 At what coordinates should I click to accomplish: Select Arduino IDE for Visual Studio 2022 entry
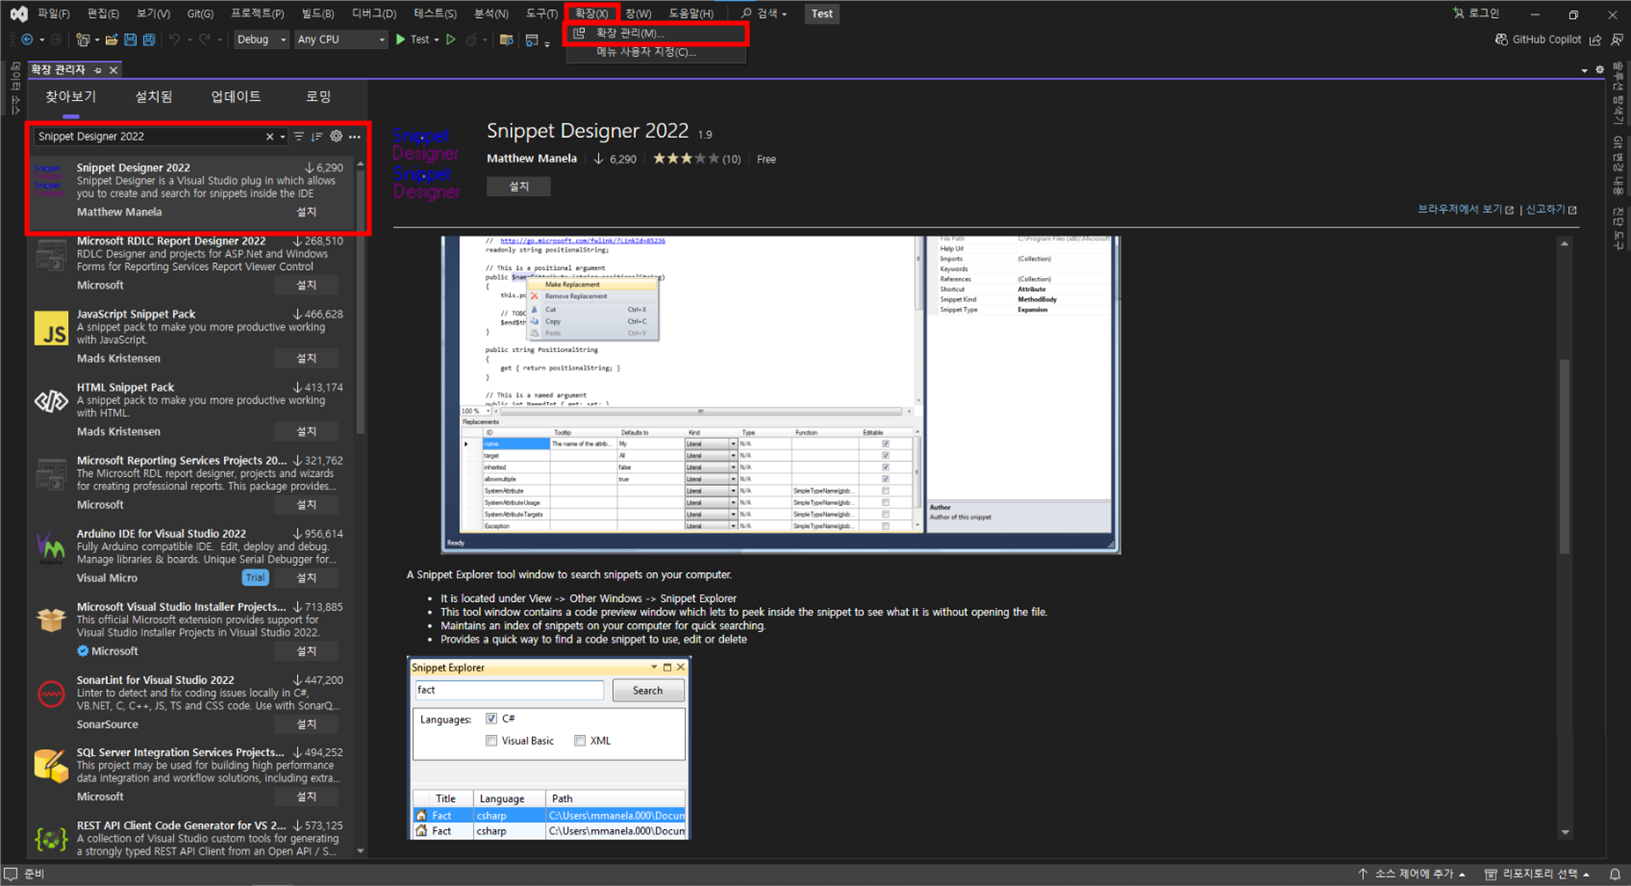(x=191, y=556)
